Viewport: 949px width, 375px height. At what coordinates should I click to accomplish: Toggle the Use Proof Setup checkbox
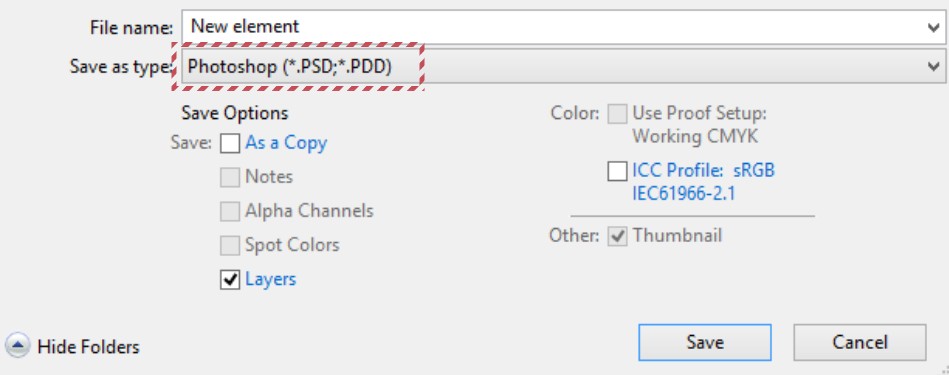pyautogui.click(x=617, y=114)
